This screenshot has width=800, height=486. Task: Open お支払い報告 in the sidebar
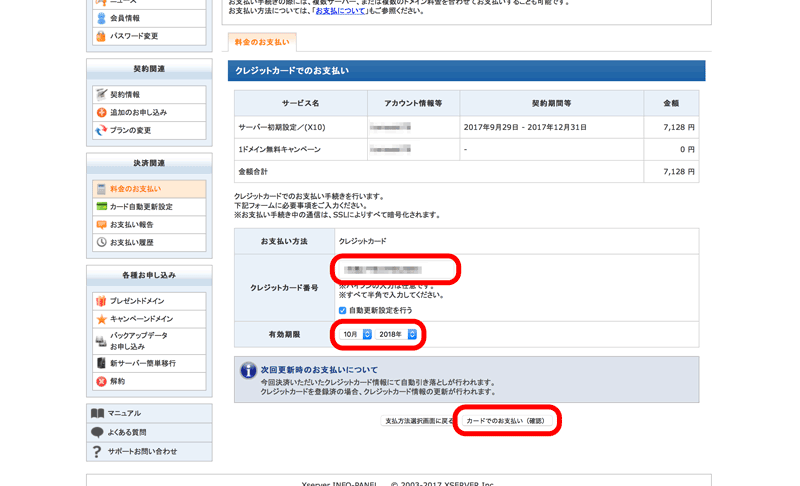point(149,224)
